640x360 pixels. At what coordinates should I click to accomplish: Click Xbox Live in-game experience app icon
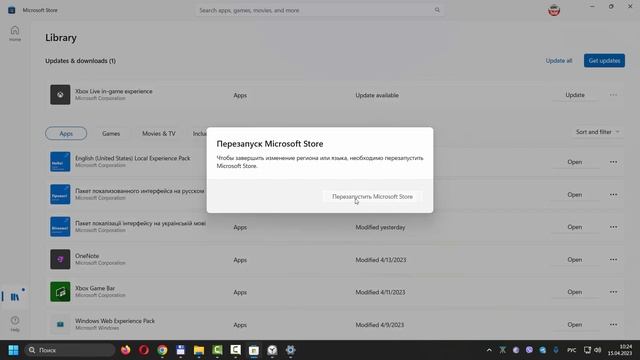click(x=60, y=95)
